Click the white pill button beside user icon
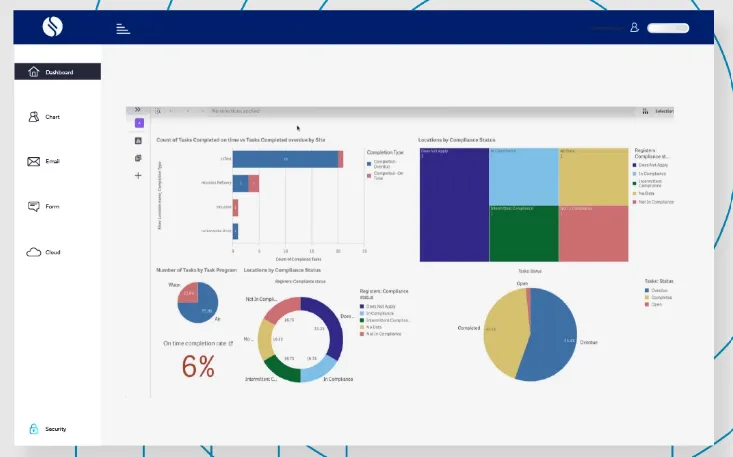 668,28
